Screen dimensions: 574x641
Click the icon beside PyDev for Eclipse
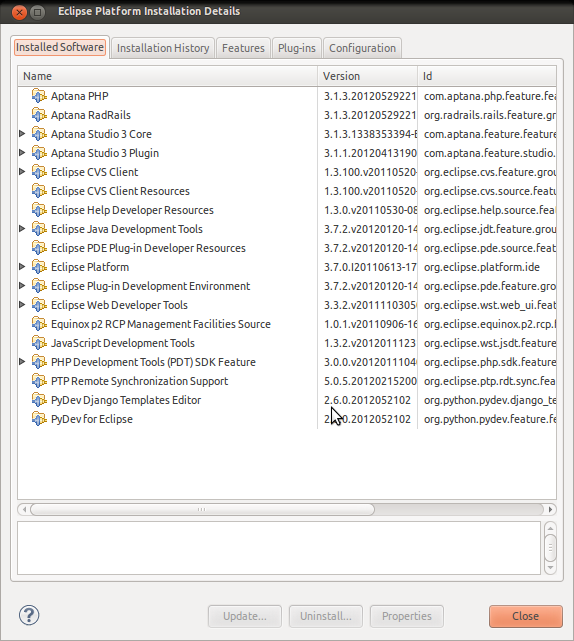click(x=39, y=419)
